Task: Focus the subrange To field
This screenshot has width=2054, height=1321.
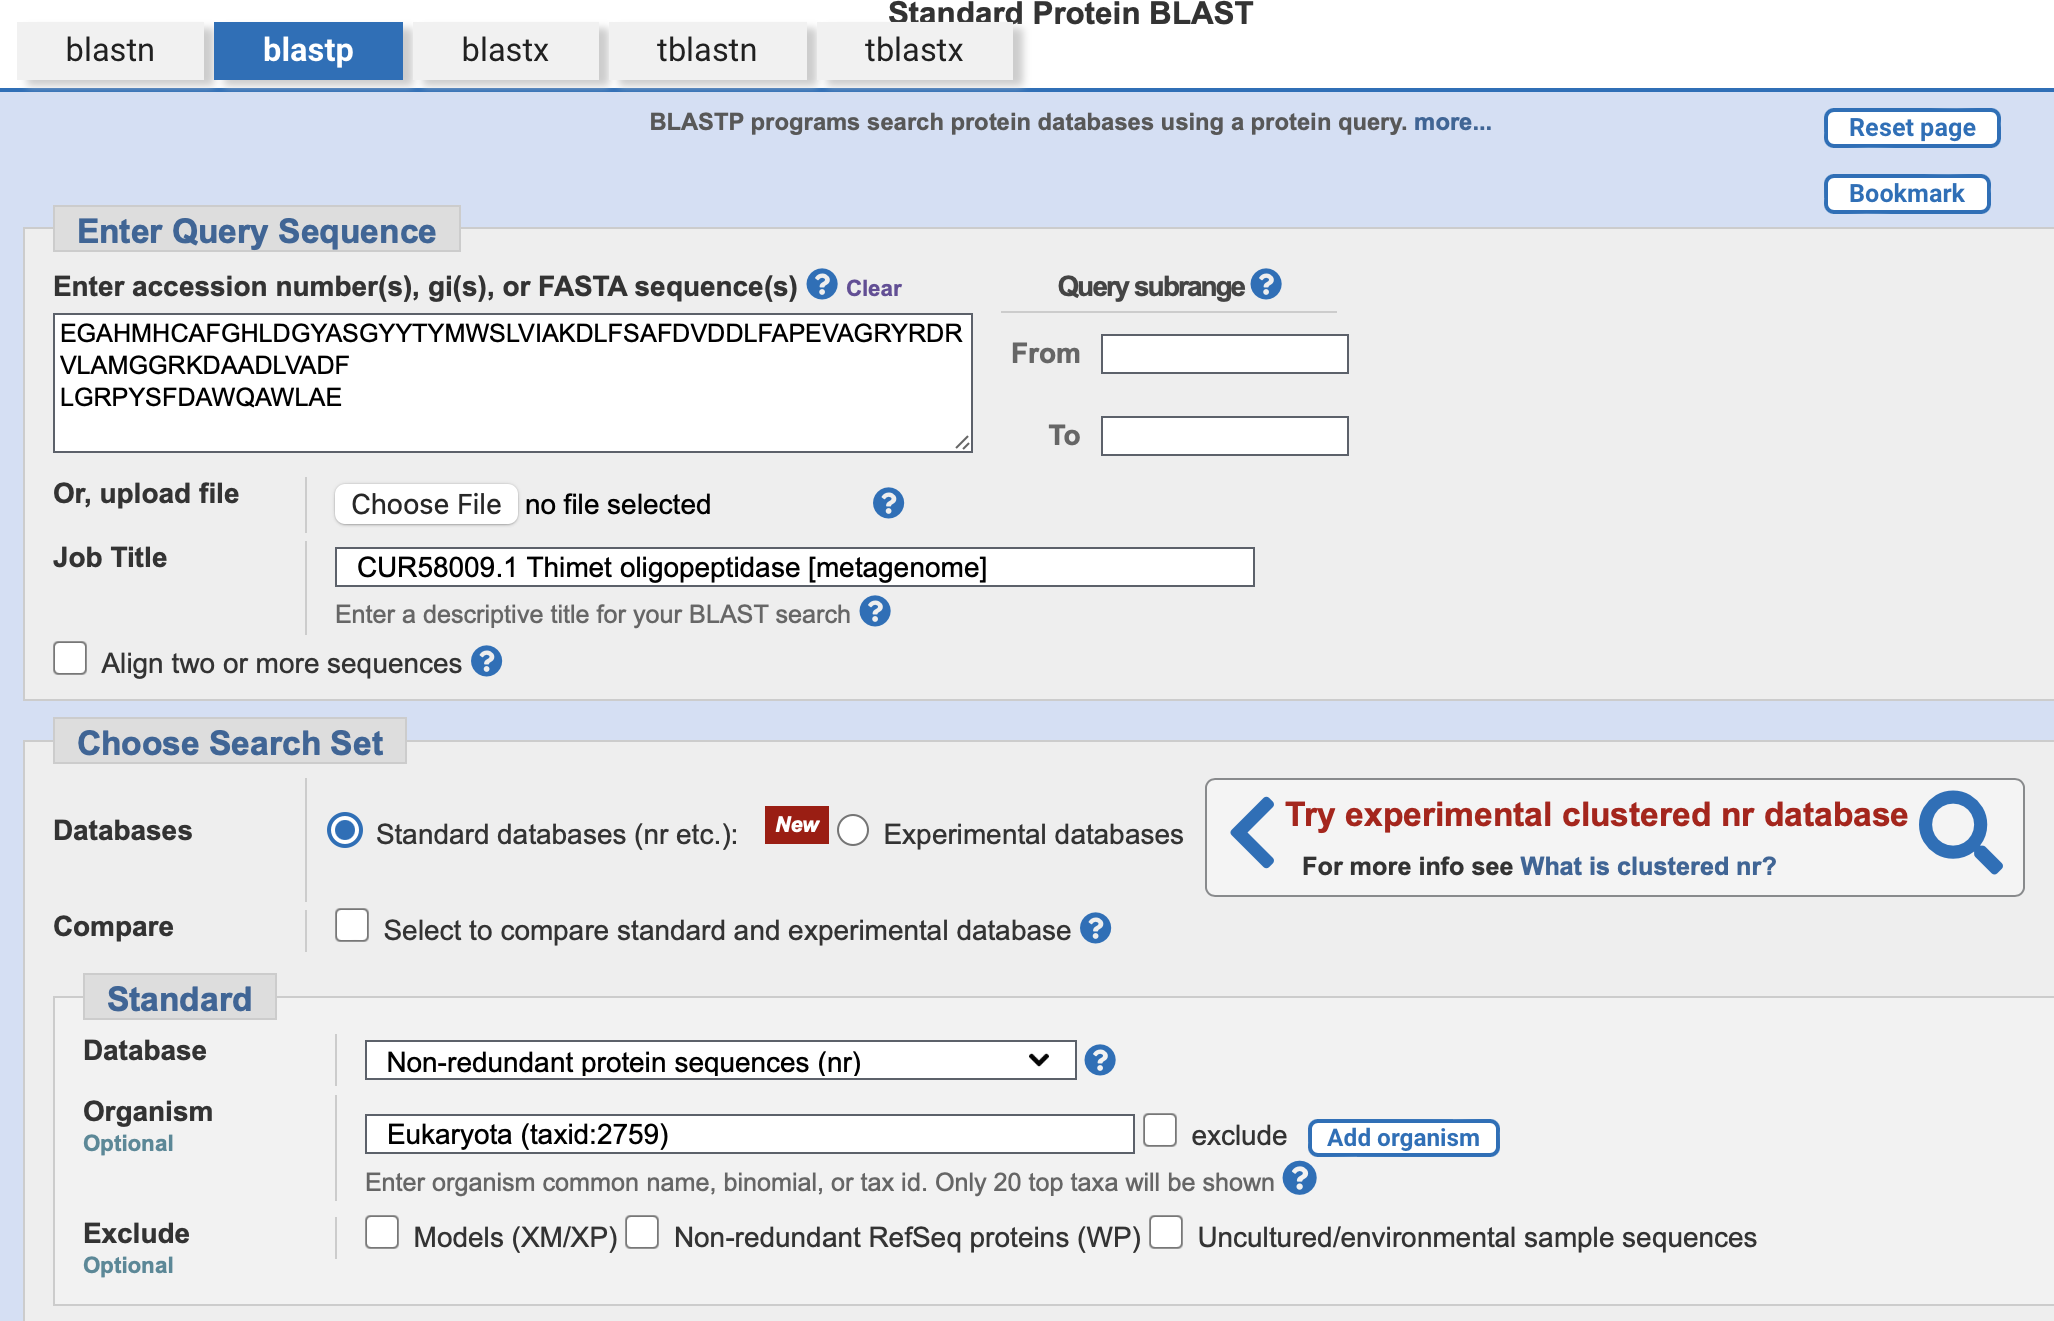Action: pos(1225,436)
